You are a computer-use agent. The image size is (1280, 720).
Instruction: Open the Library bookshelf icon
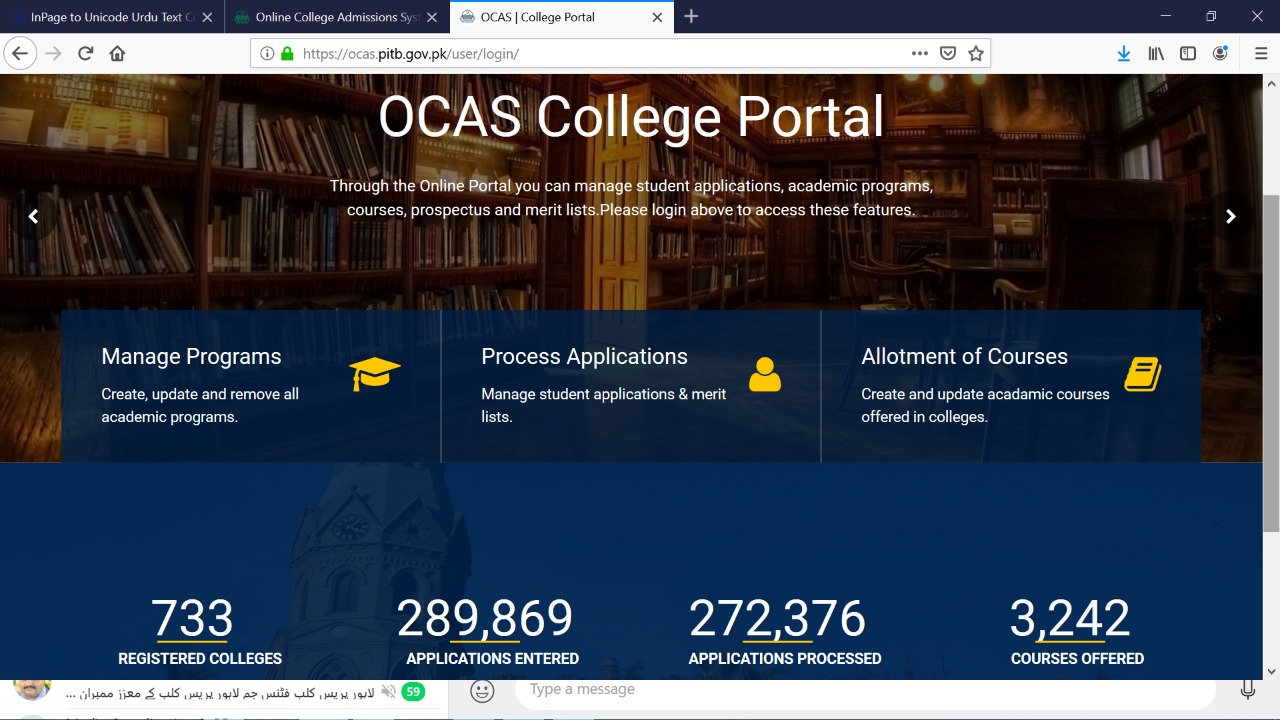point(1156,54)
